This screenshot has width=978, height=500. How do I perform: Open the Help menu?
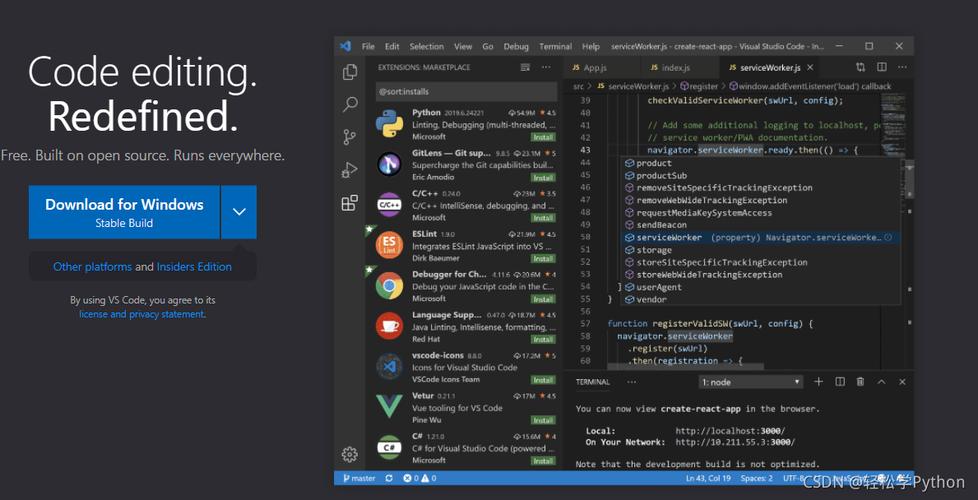click(x=591, y=47)
